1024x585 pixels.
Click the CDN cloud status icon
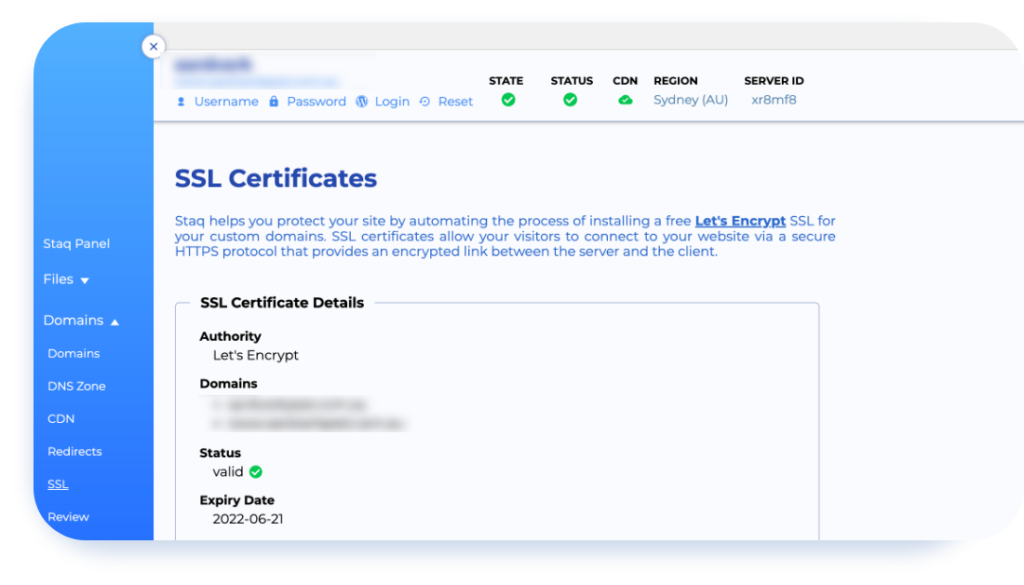click(624, 100)
